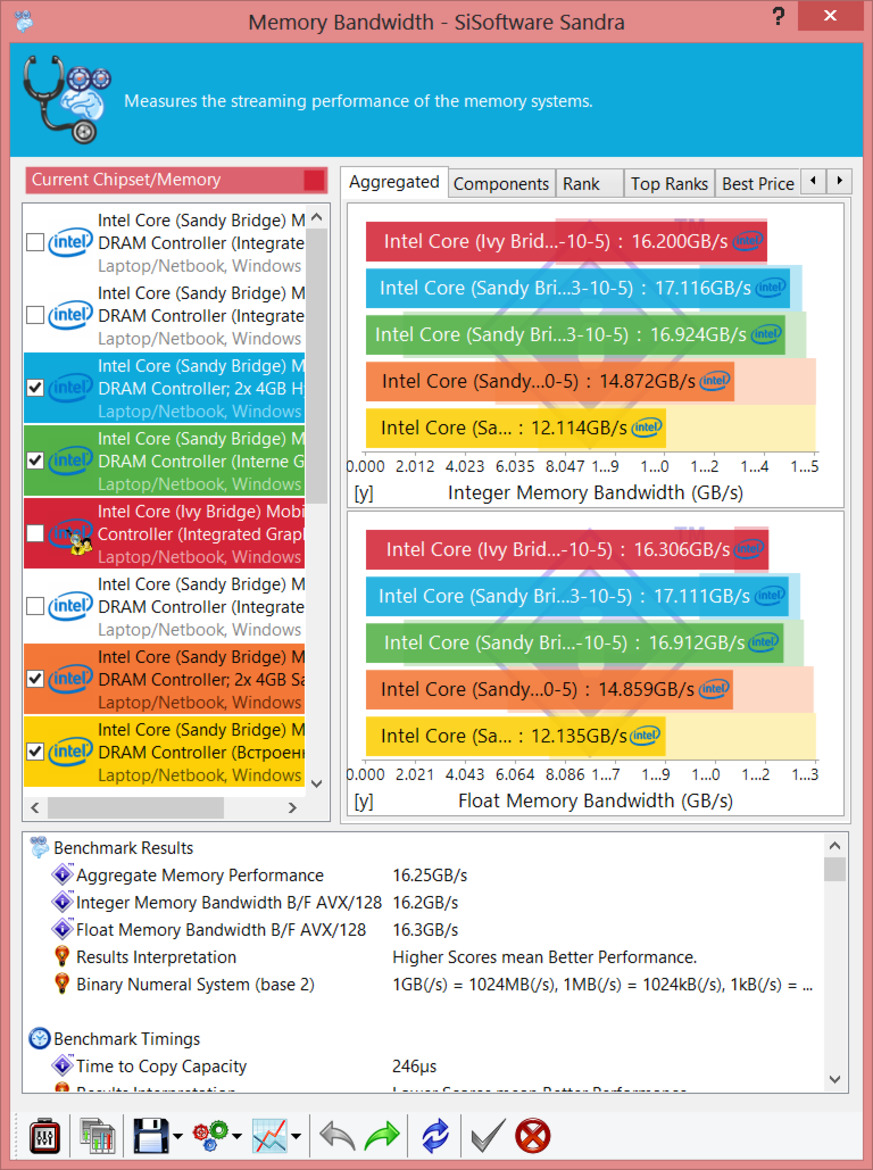Click the Sandra app icon in title bar
The image size is (873, 1170).
pyautogui.click(x=24, y=20)
